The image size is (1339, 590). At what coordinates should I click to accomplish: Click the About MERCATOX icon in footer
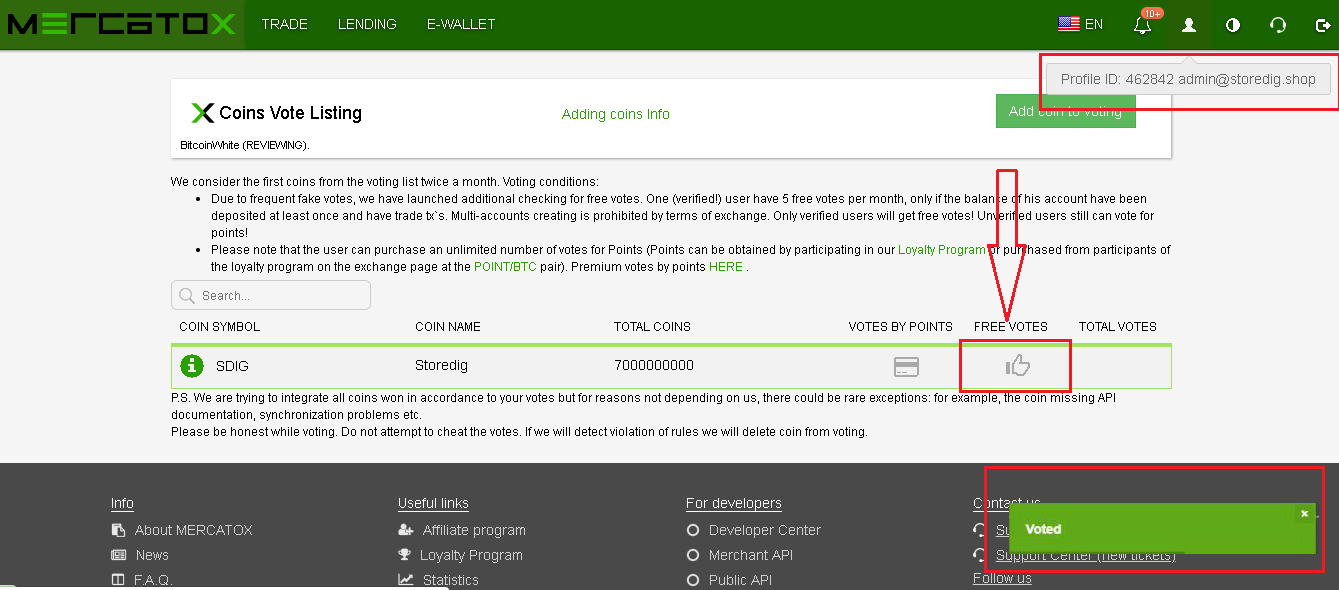118,530
